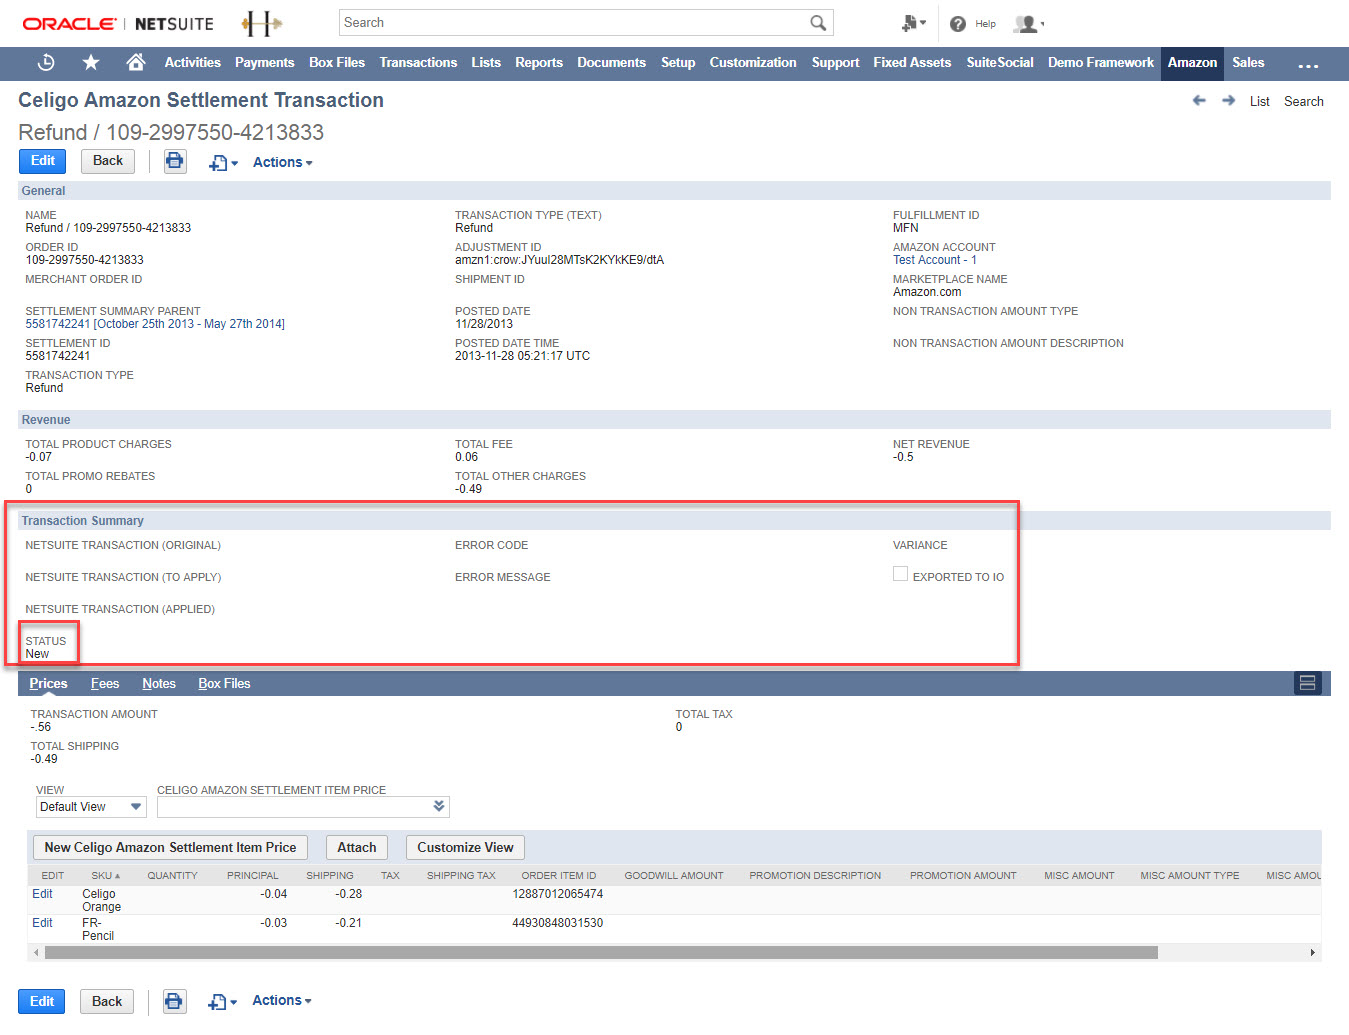
Task: Sort the table by Quantity column
Action: click(172, 876)
